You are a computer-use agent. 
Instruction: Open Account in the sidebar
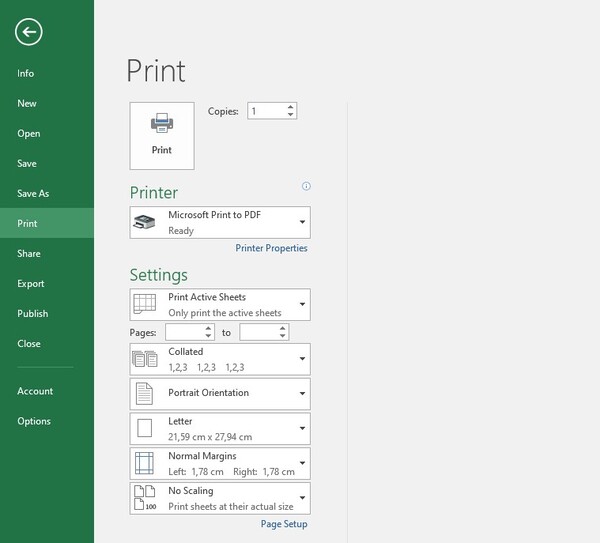pyautogui.click(x=47, y=391)
